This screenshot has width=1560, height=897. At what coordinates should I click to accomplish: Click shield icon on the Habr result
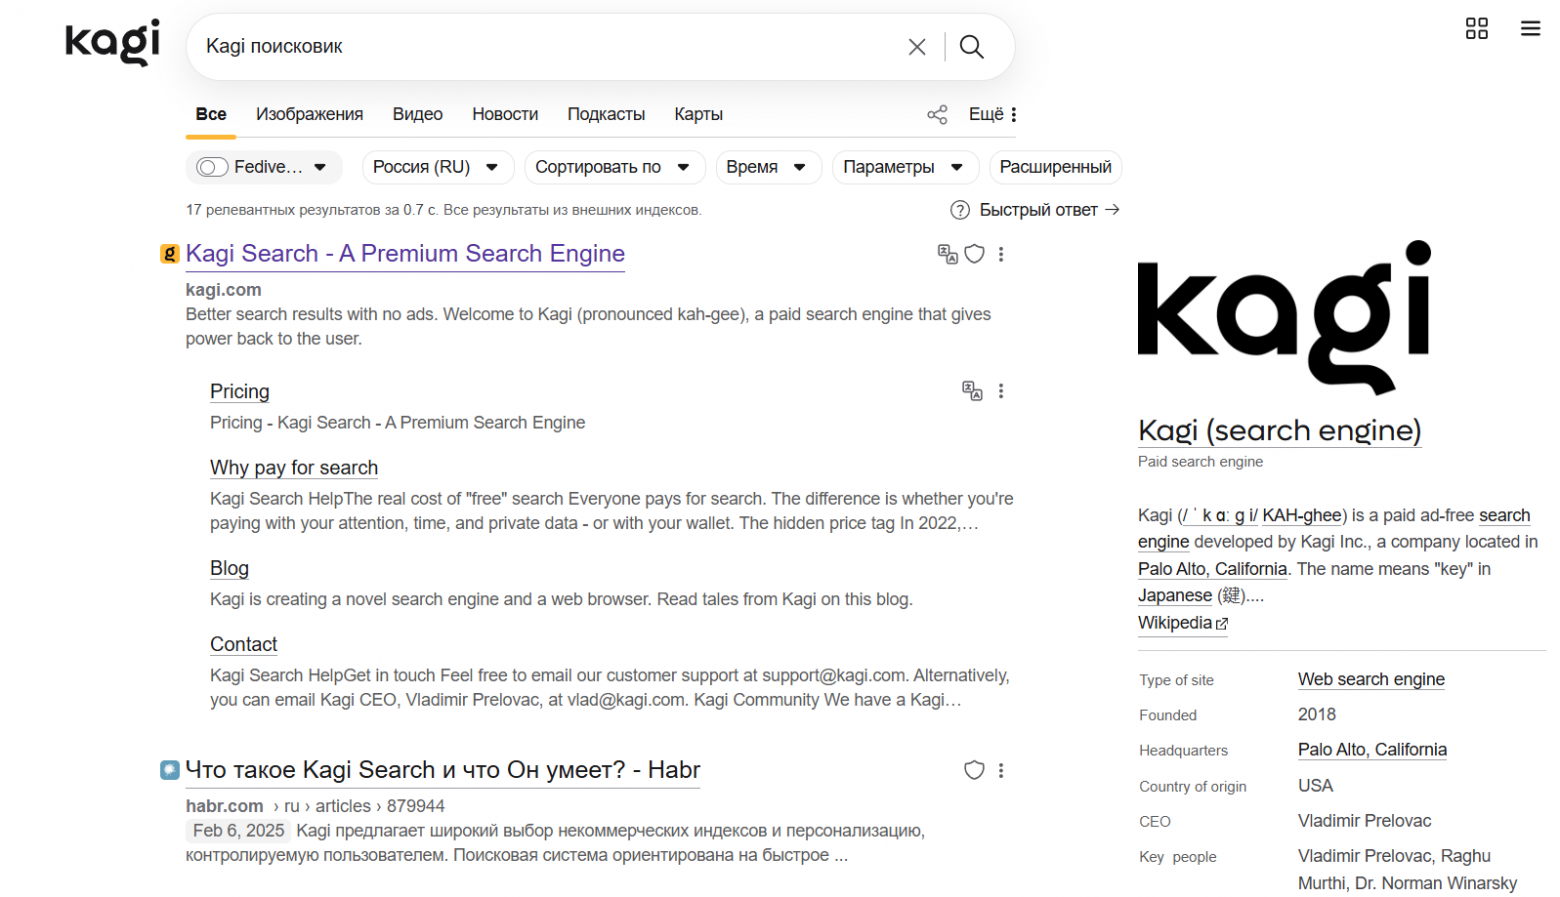tap(975, 770)
